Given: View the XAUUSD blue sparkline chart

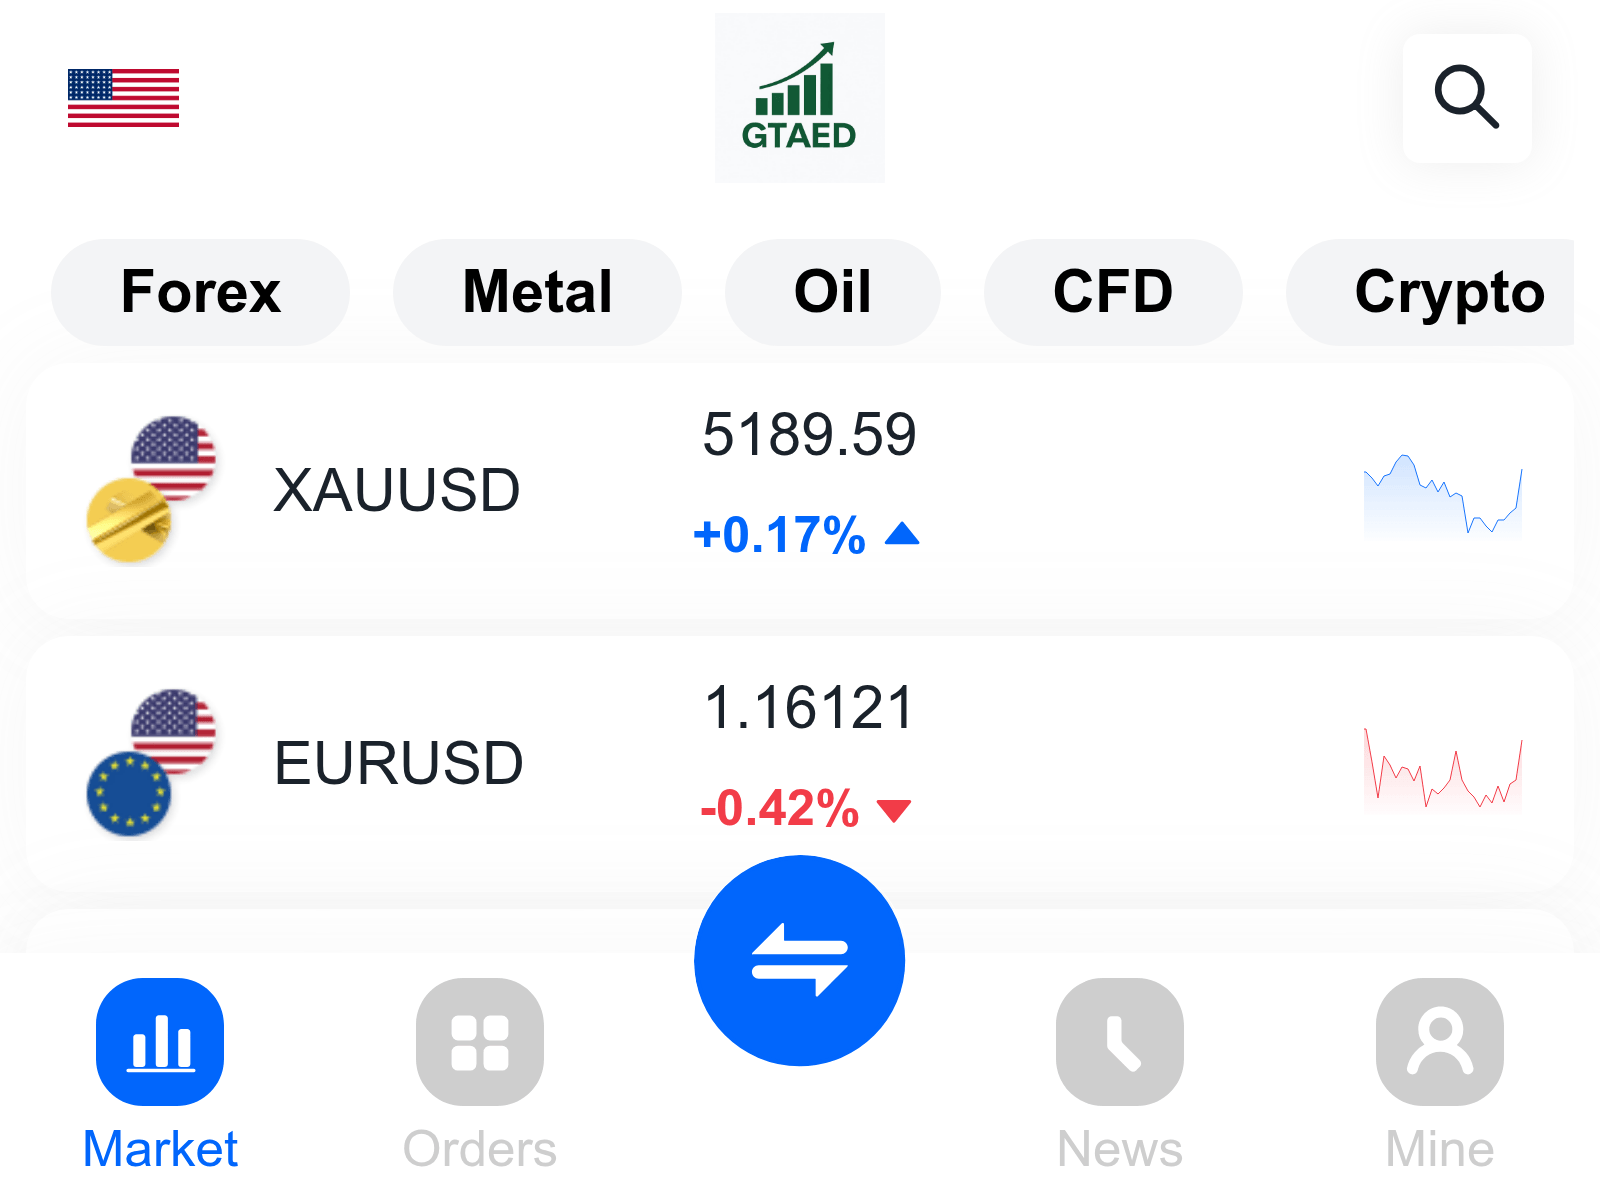Looking at the screenshot, I should pos(1443,497).
